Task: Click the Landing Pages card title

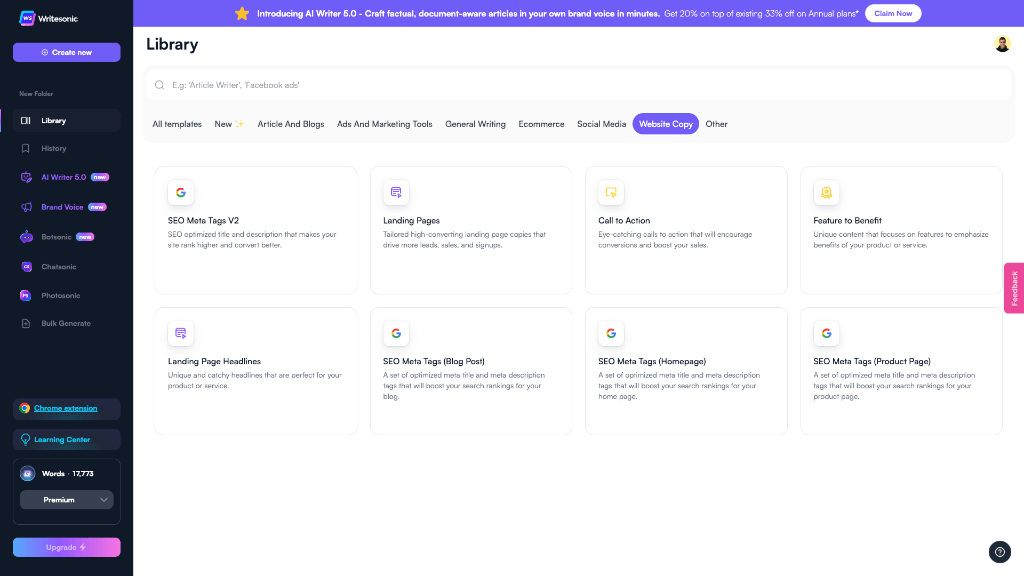Action: click(x=411, y=221)
